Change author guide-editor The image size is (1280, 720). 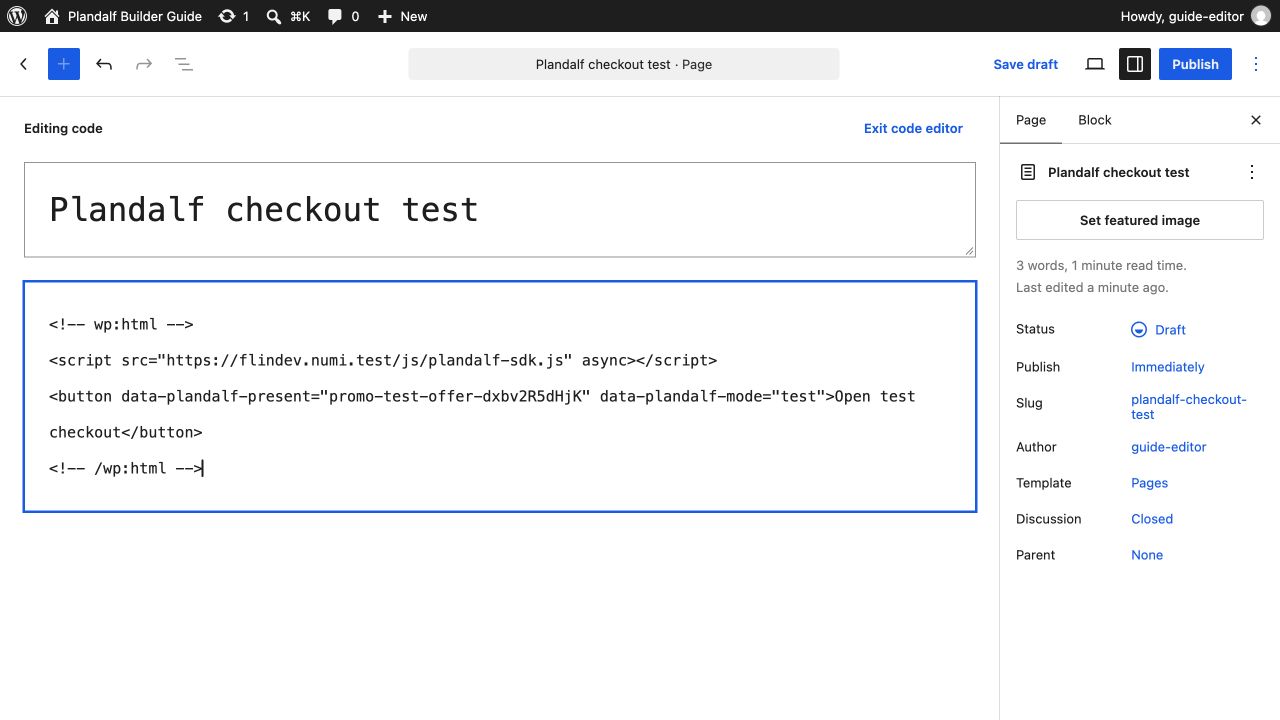click(1169, 447)
